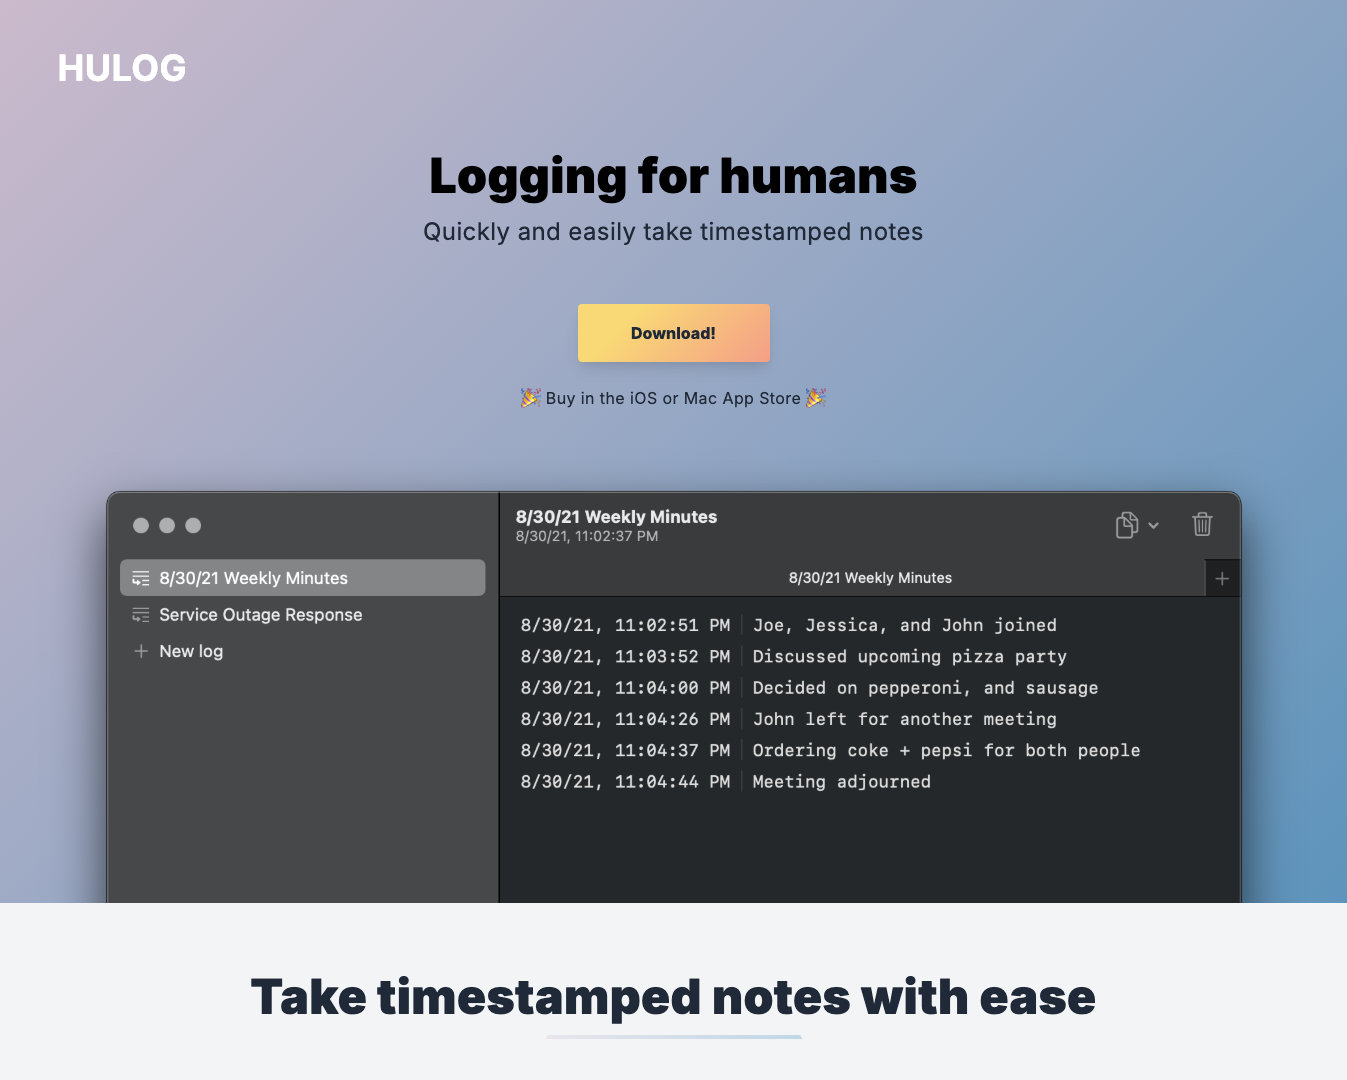Screen dimensions: 1347x1080
Task: Click the plus icon next to New log
Action: tap(141, 651)
